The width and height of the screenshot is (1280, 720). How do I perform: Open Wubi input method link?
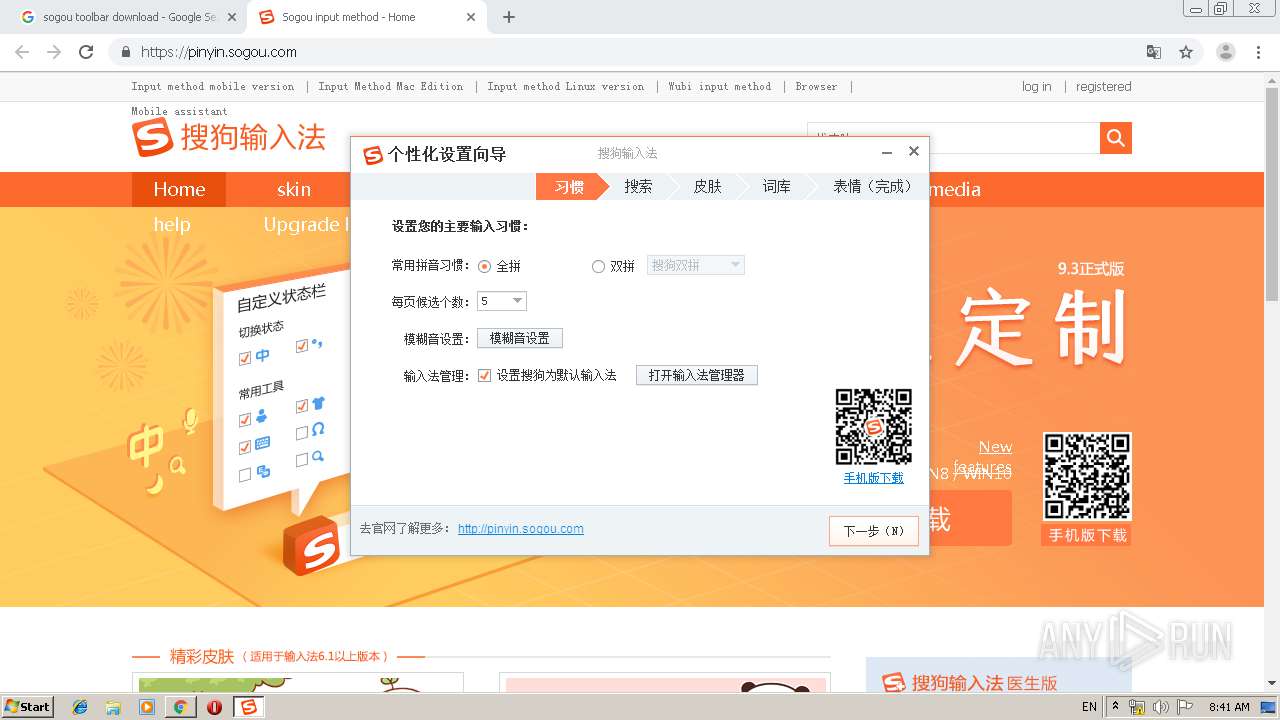click(720, 86)
